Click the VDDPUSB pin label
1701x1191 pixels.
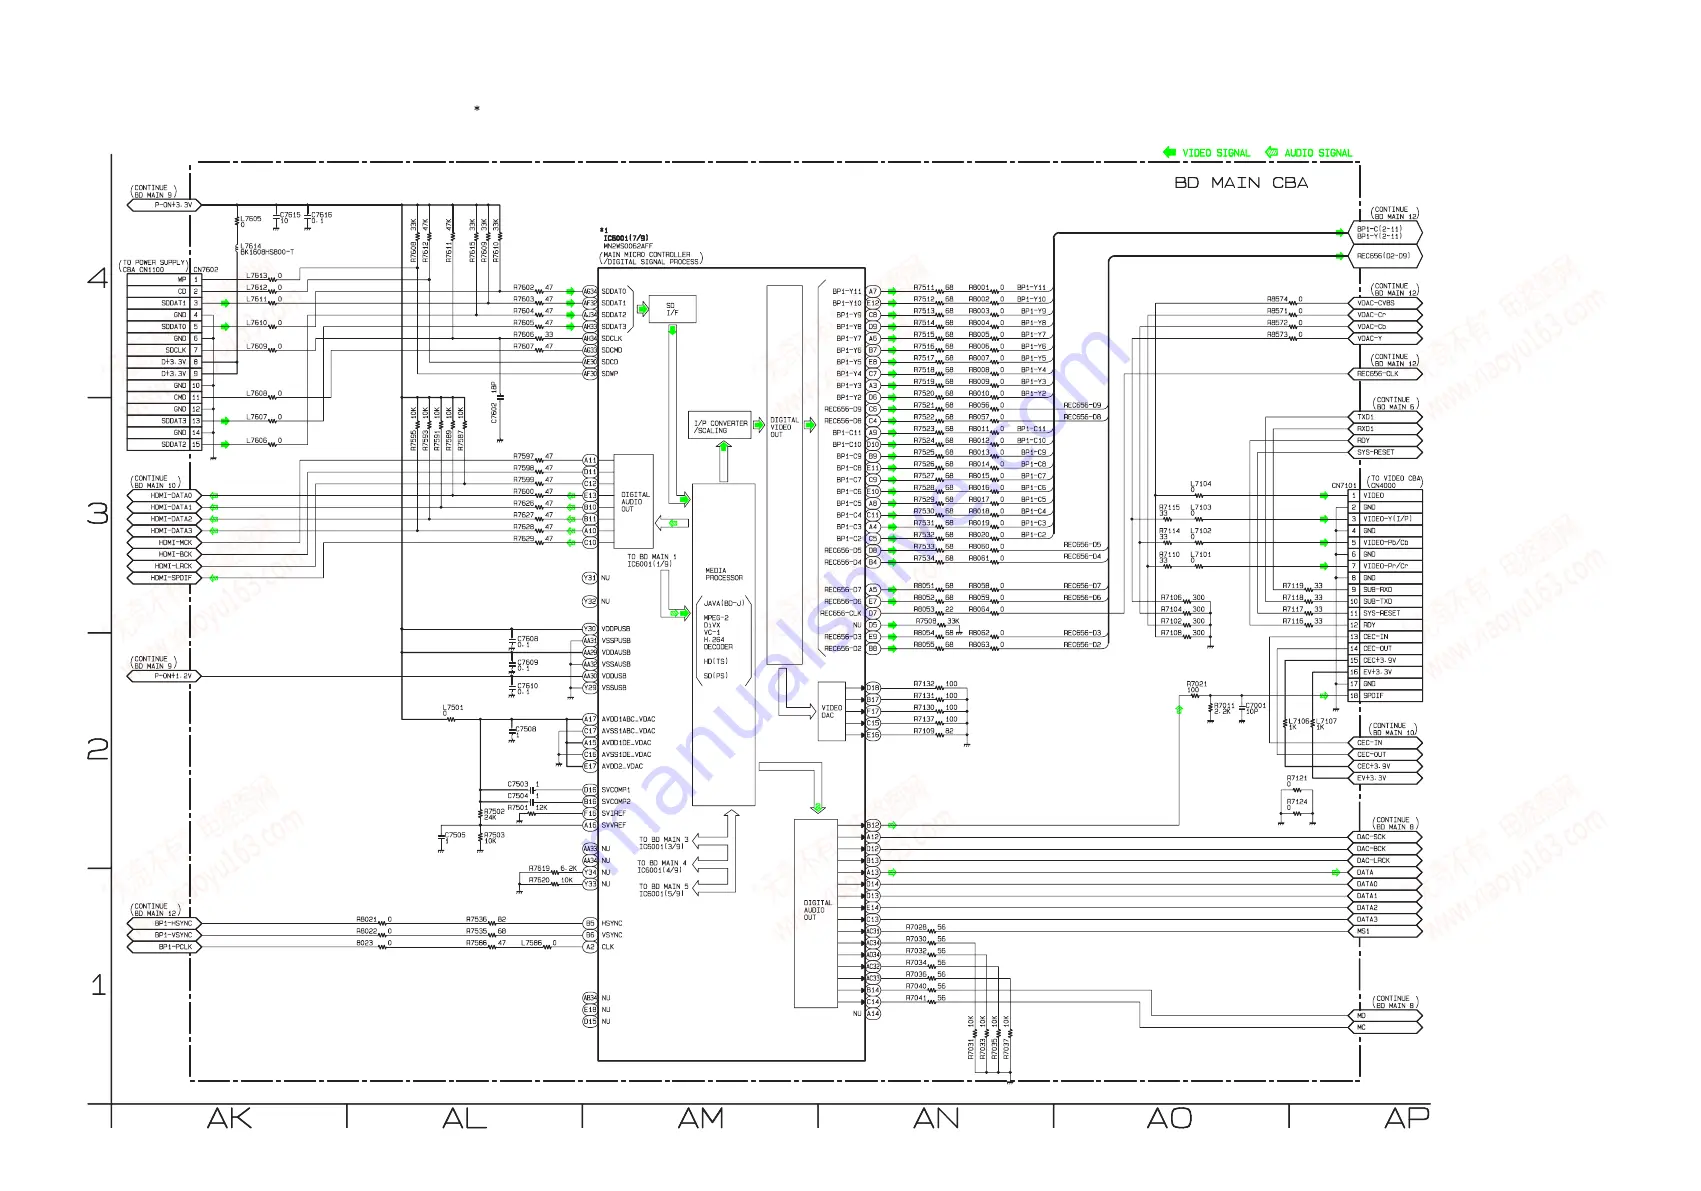(x=616, y=629)
